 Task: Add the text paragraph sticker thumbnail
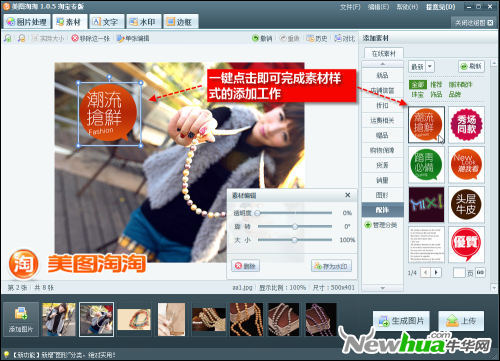click(426, 245)
